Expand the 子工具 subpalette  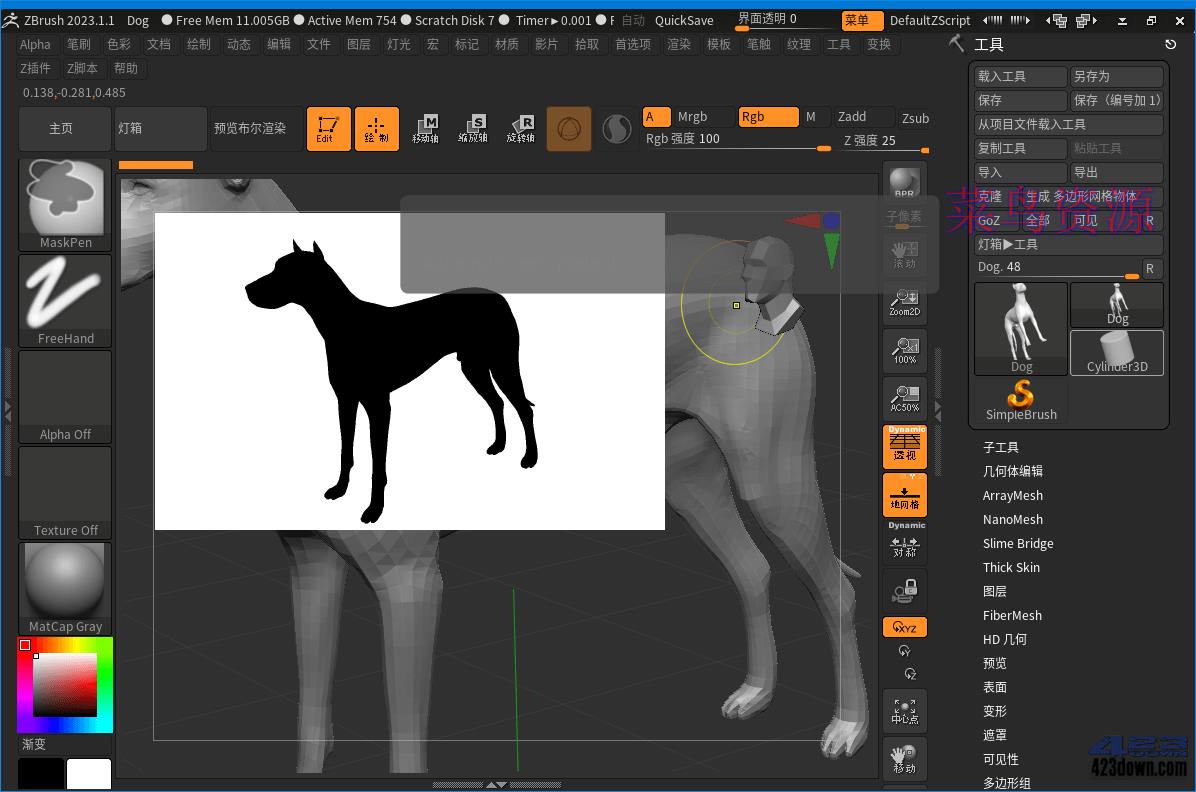pyautogui.click(x=1001, y=447)
